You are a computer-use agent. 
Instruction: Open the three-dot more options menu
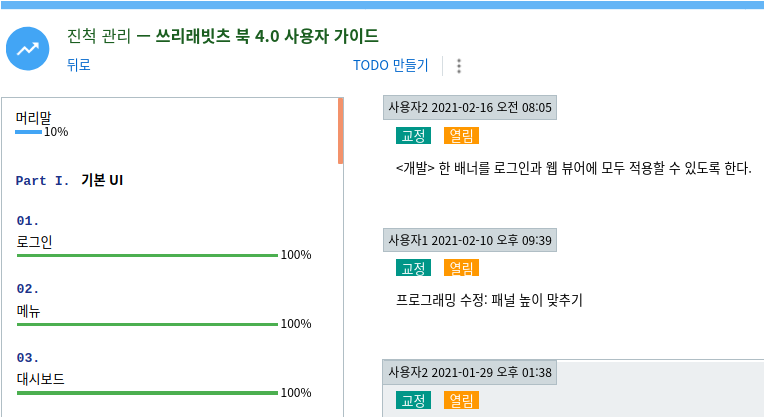click(x=459, y=66)
